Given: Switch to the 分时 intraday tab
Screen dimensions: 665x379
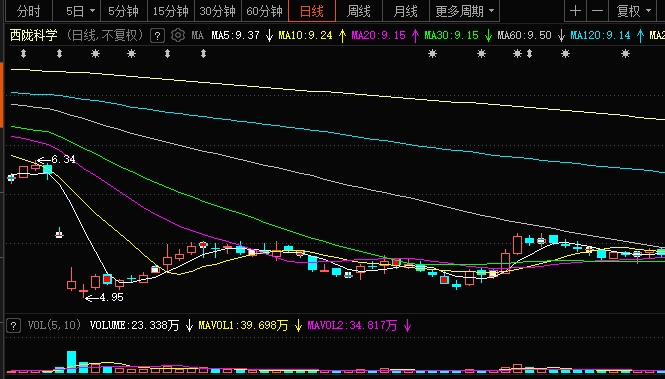Looking at the screenshot, I should click(x=29, y=11).
